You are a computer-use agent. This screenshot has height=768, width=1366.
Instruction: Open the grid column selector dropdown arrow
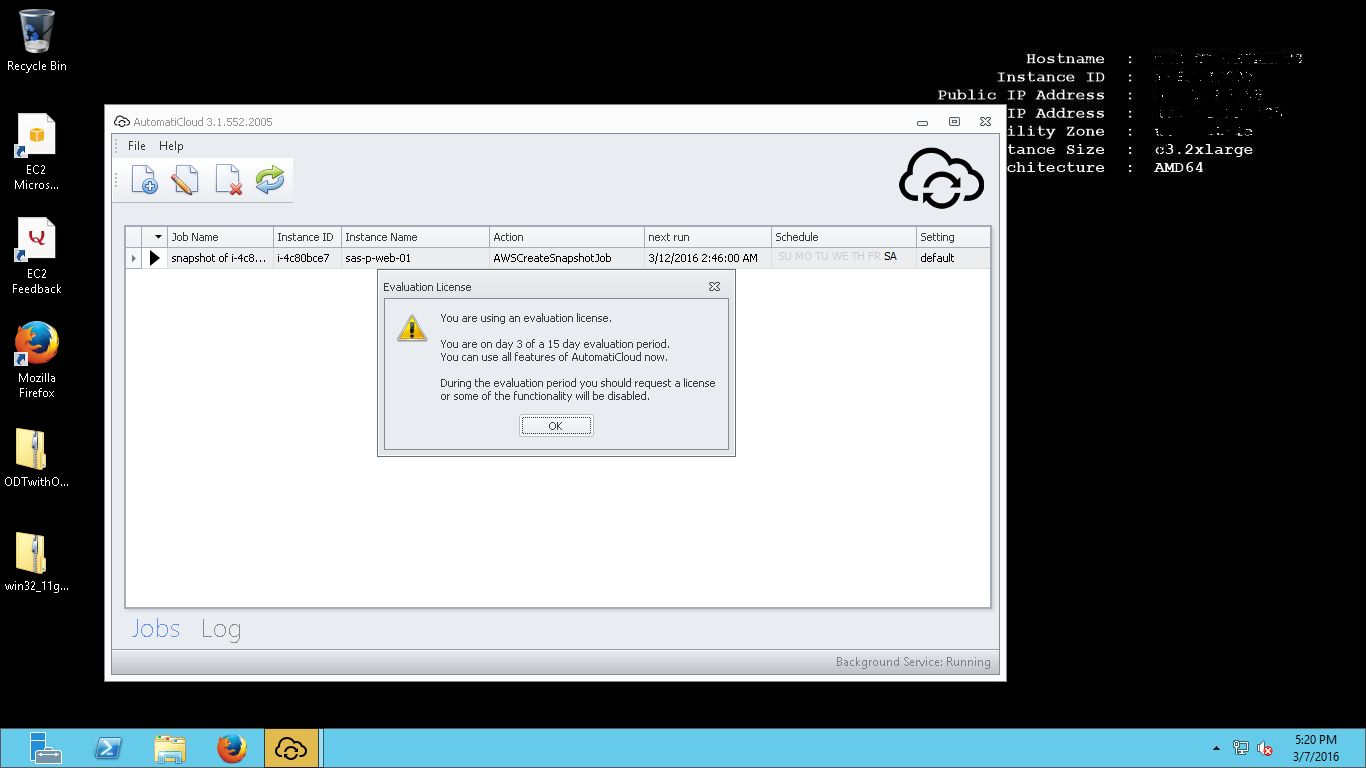pos(158,237)
